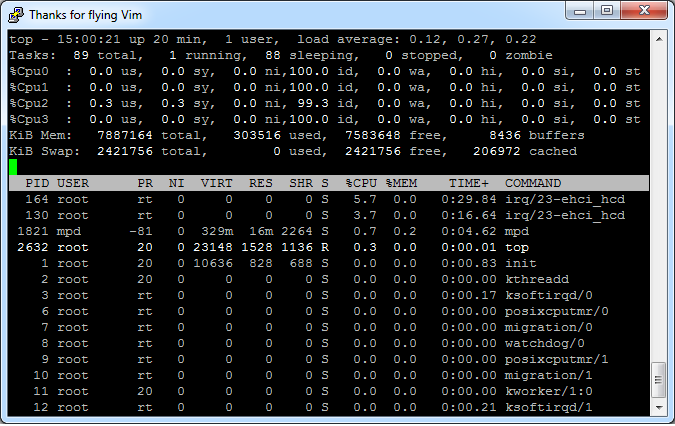The height and width of the screenshot is (426, 675).
Task: Click the scrollbar down arrow
Action: (x=659, y=407)
